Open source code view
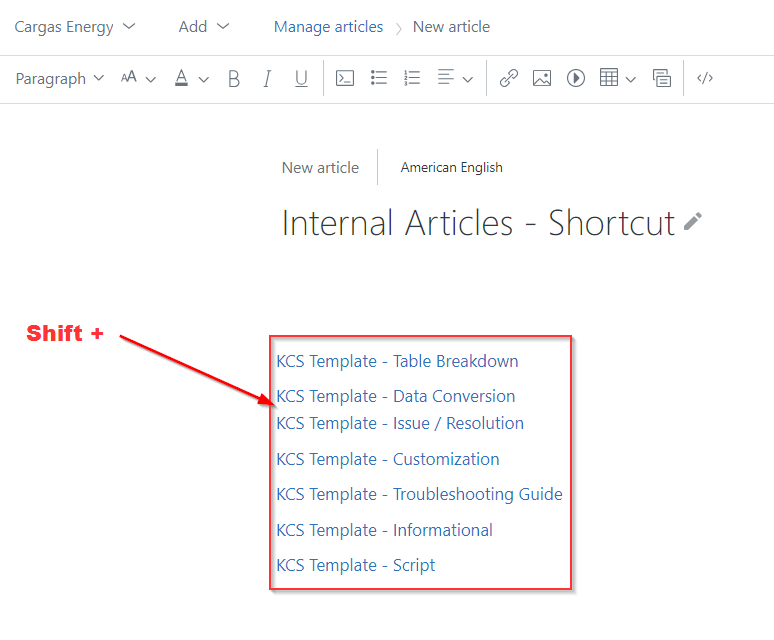774x640 pixels. click(x=705, y=78)
